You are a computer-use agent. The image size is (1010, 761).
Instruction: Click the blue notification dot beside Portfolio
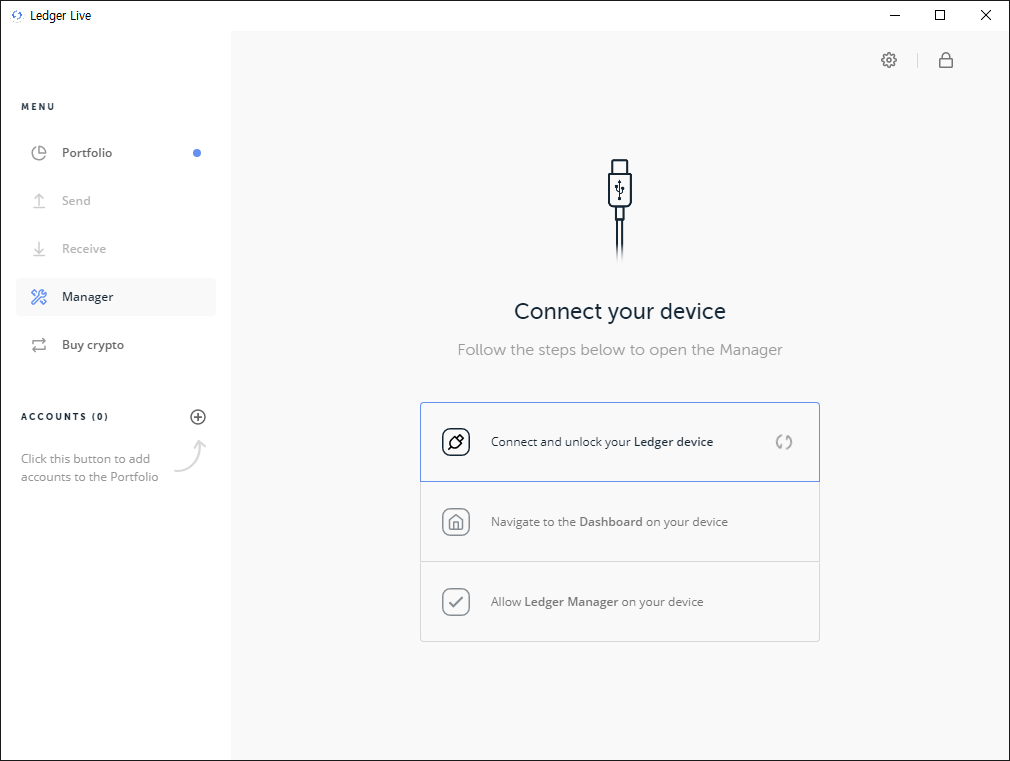197,153
